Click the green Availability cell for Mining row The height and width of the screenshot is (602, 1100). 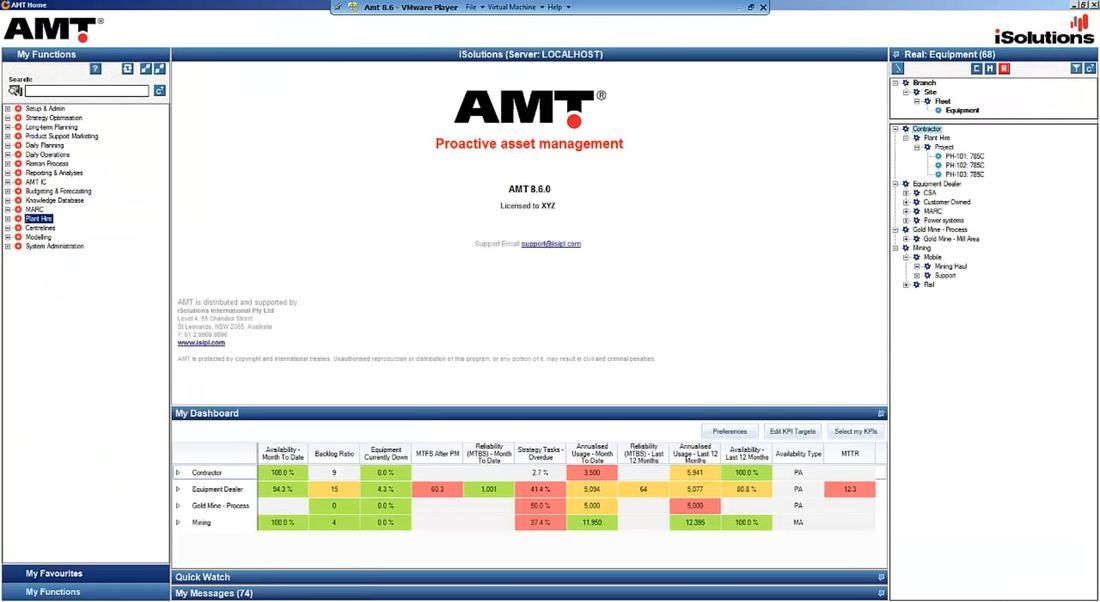[x=282, y=522]
